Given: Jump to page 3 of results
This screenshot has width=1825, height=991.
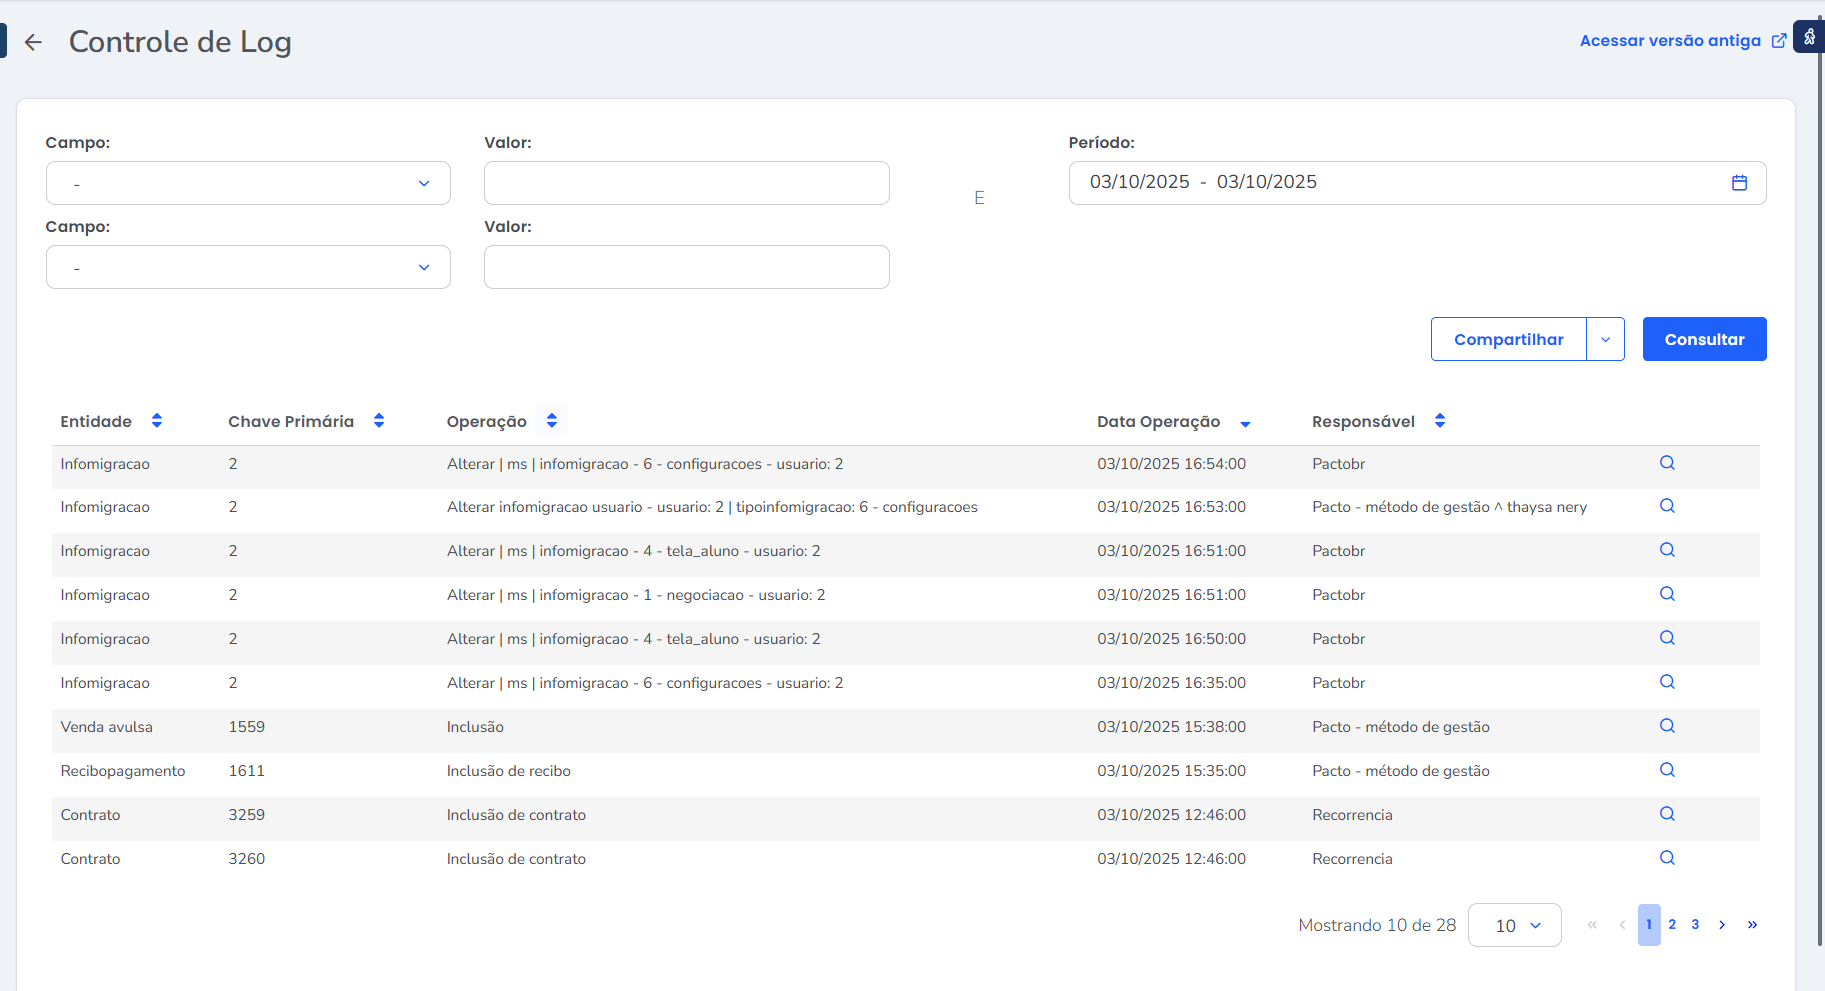Looking at the screenshot, I should [1695, 925].
